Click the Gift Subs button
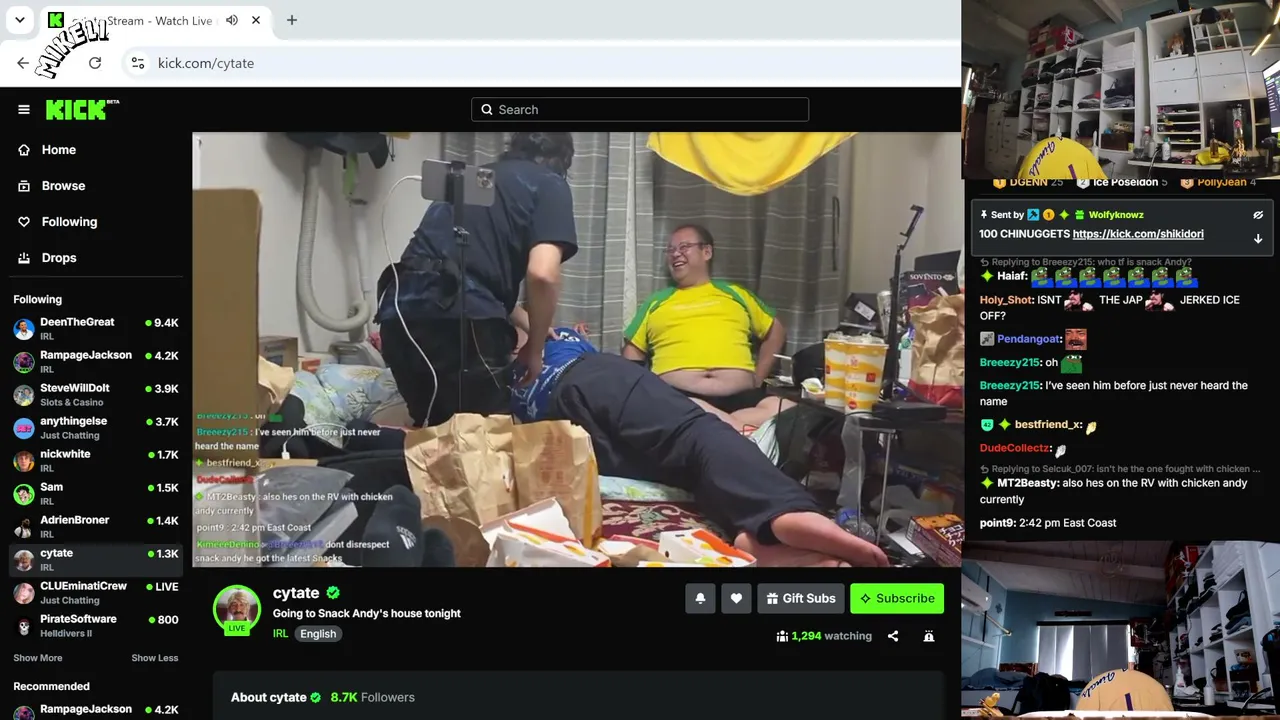 click(801, 598)
